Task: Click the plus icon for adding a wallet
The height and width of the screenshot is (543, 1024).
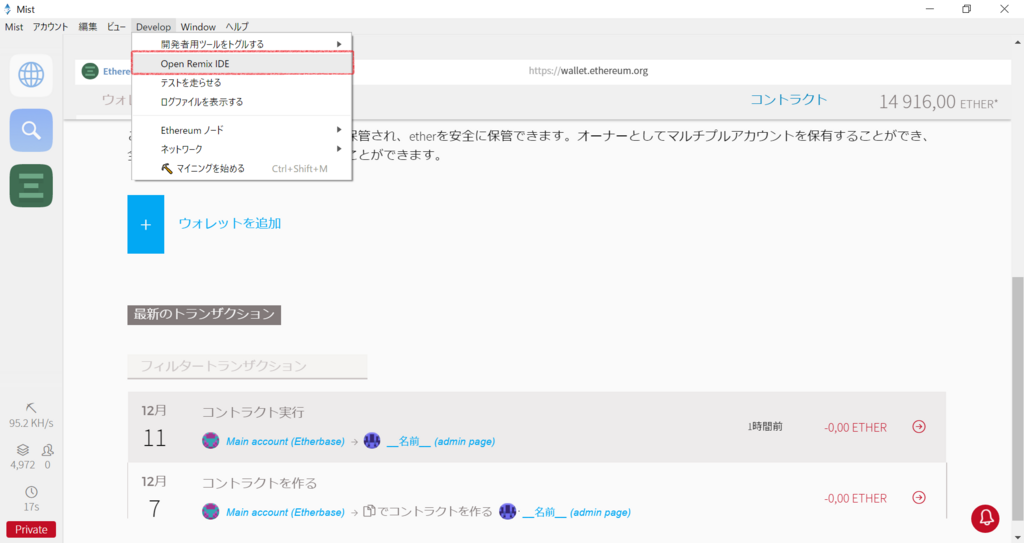Action: pyautogui.click(x=146, y=224)
